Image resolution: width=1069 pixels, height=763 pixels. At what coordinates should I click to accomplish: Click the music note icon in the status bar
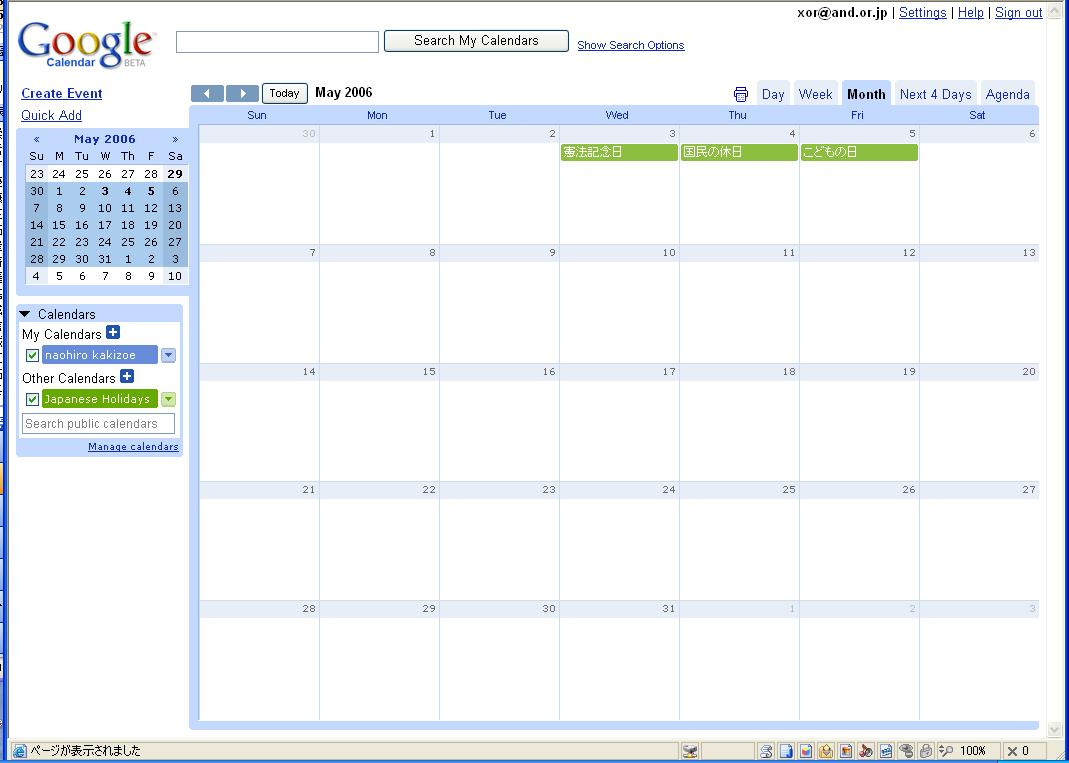(x=866, y=751)
